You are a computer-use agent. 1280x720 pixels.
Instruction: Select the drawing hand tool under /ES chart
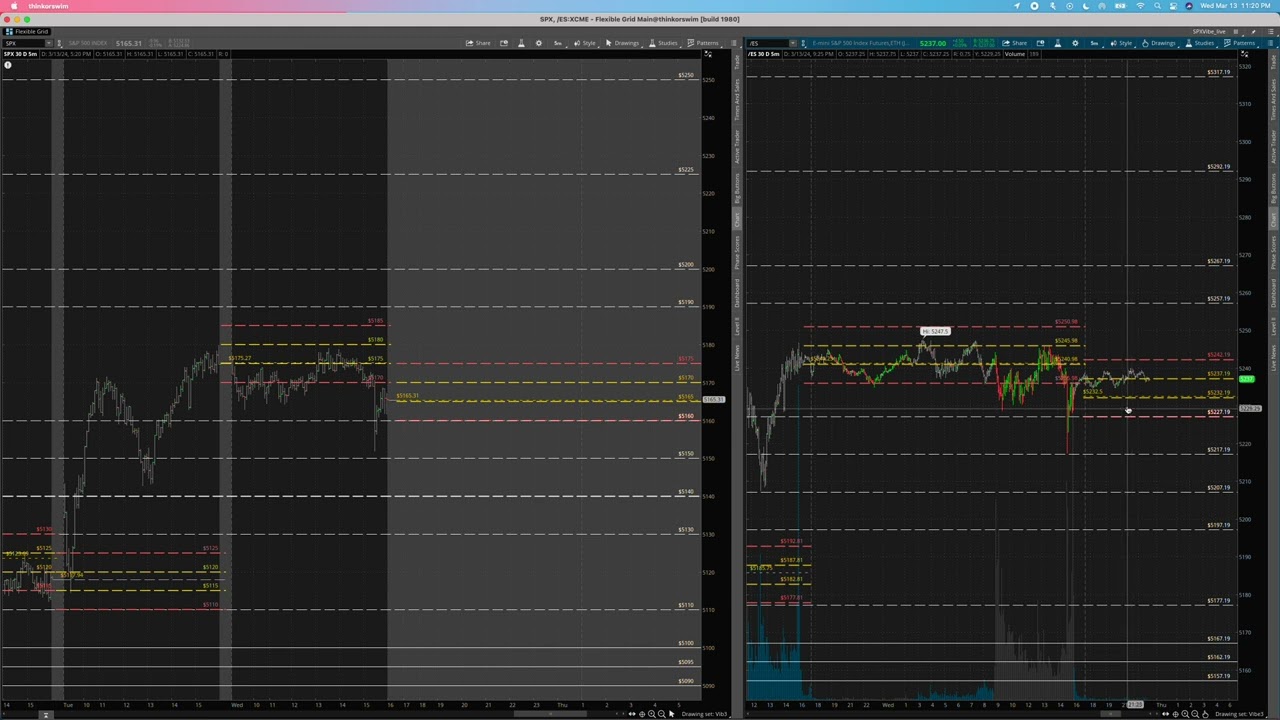point(1205,714)
